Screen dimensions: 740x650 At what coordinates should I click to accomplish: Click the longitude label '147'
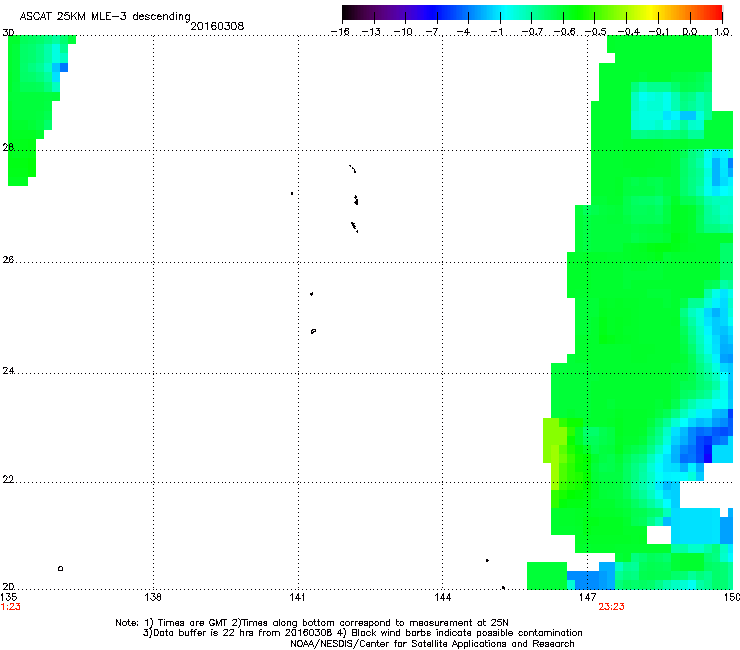587,597
